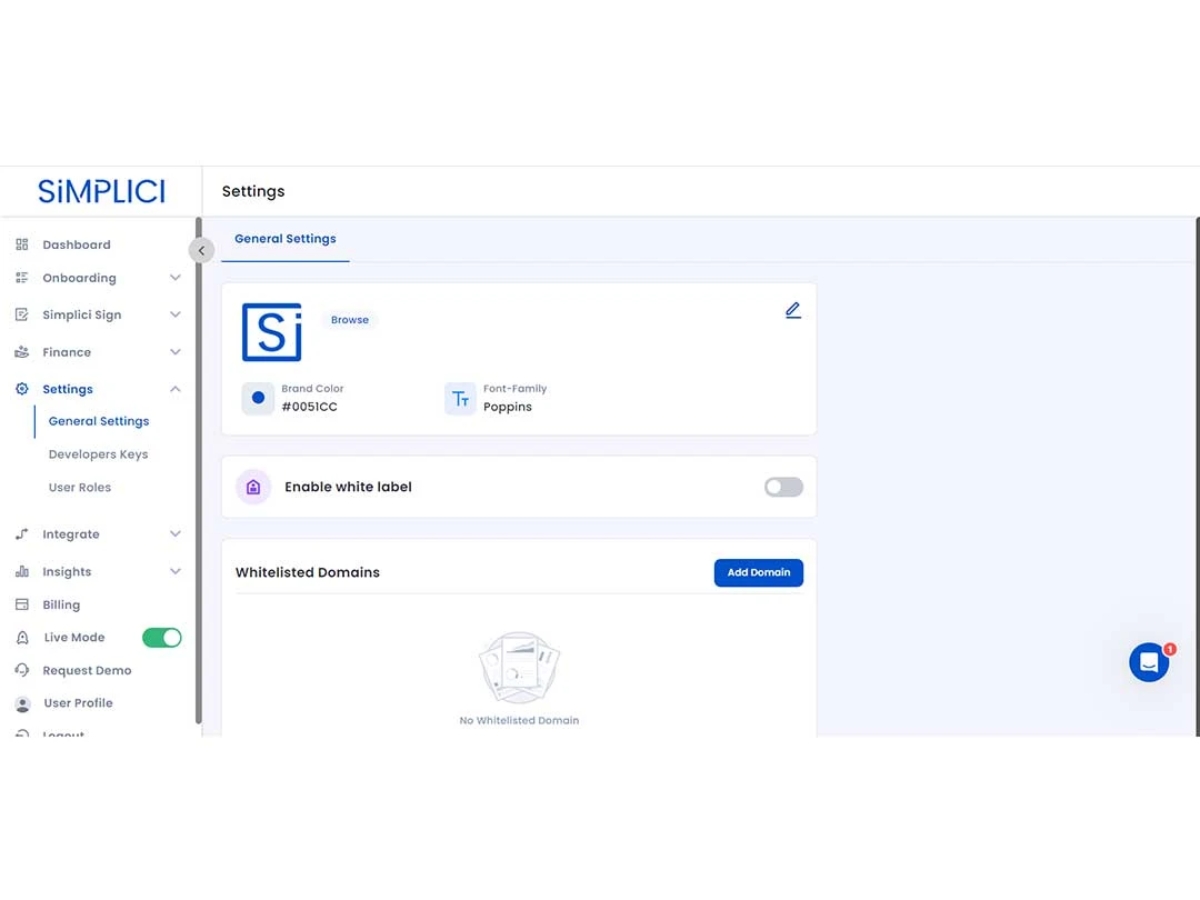Open the Billing menu item
The width and height of the screenshot is (1200, 900).
pos(61,605)
